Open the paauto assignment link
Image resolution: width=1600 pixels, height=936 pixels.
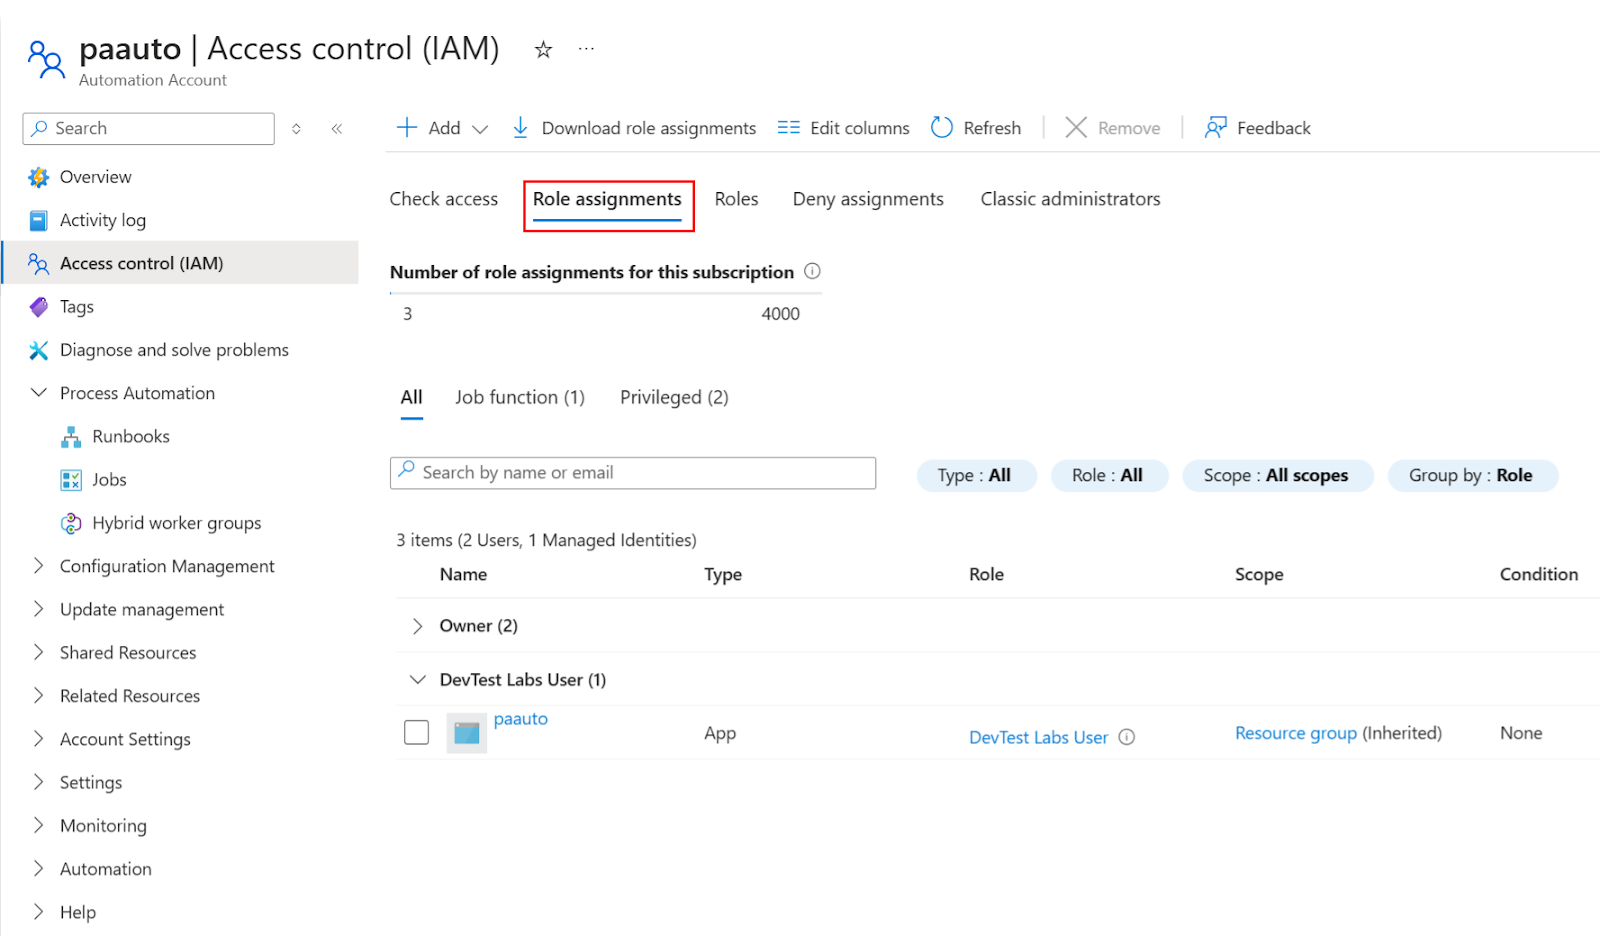(x=520, y=719)
